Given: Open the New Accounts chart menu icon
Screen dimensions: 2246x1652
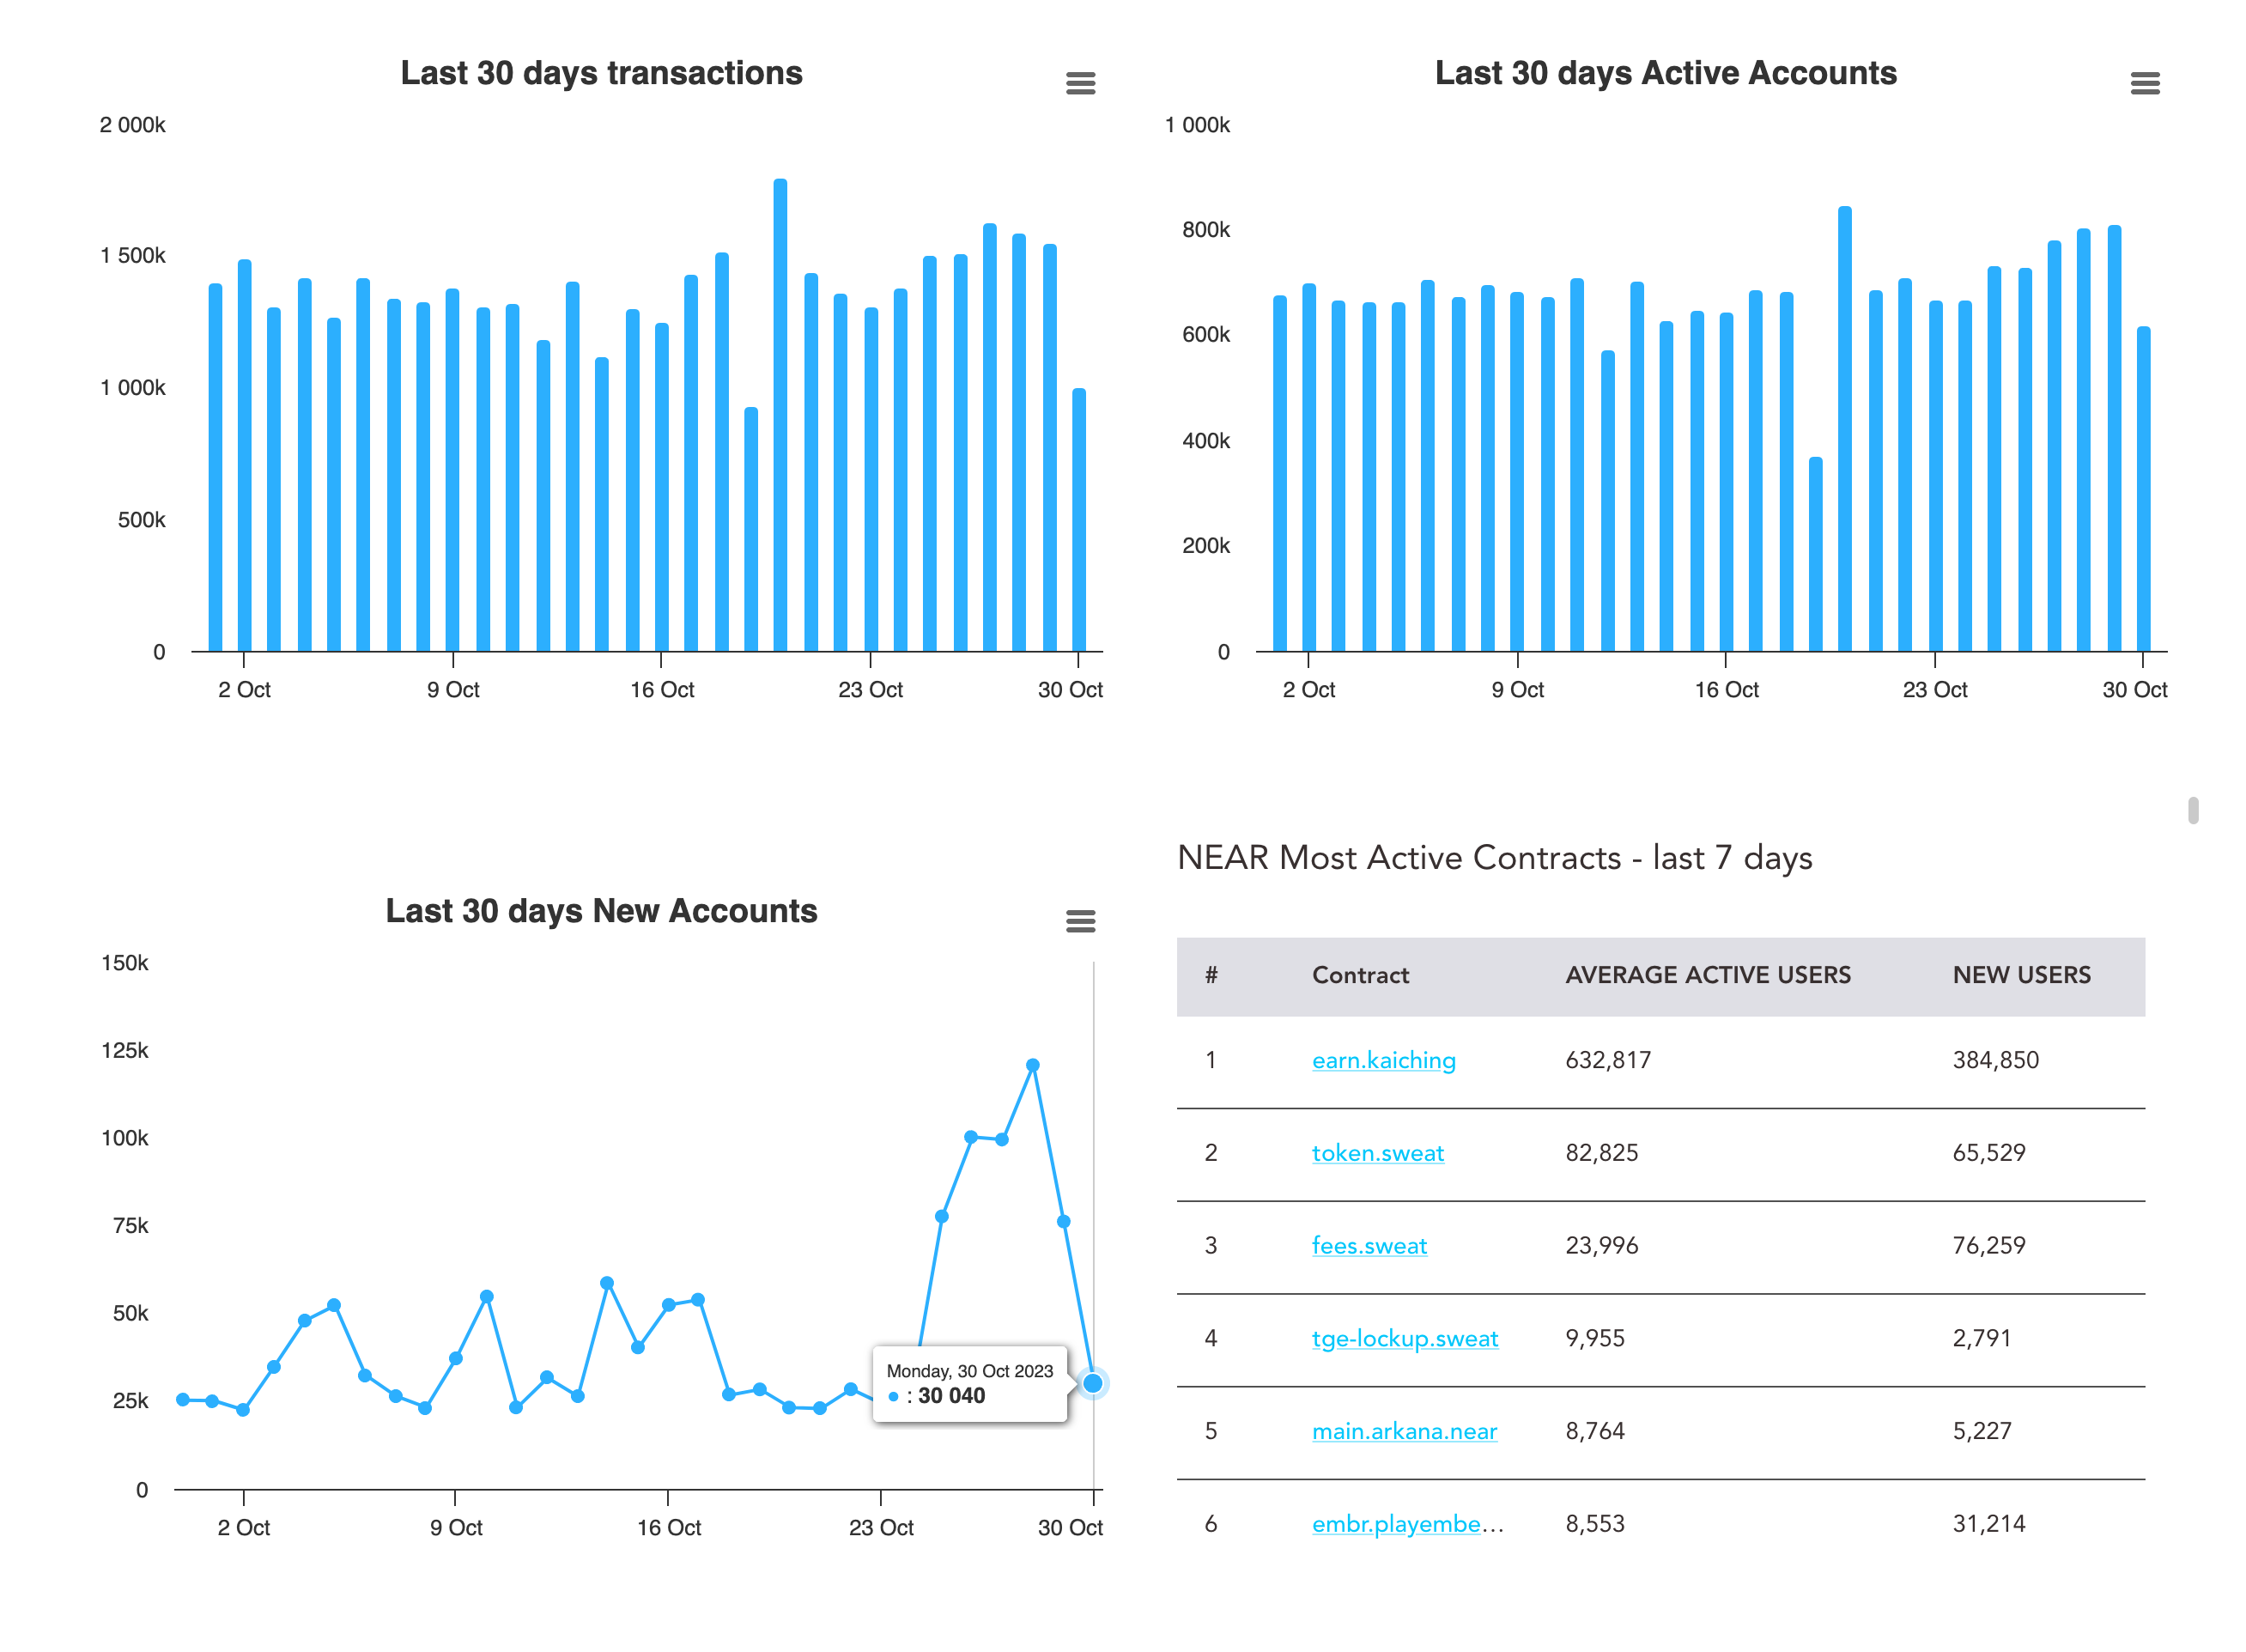Looking at the screenshot, I should coord(1080,921).
